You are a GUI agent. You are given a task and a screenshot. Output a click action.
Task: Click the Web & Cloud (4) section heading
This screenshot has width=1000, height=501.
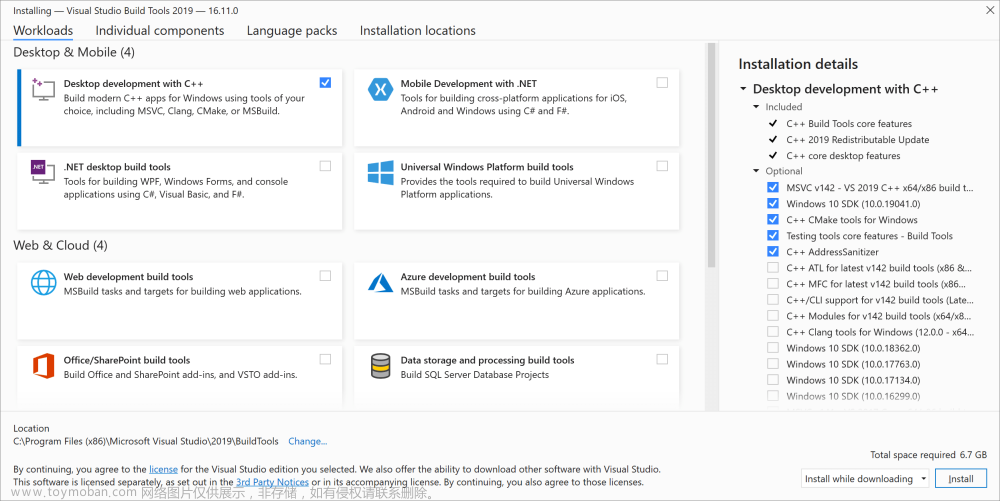point(61,245)
